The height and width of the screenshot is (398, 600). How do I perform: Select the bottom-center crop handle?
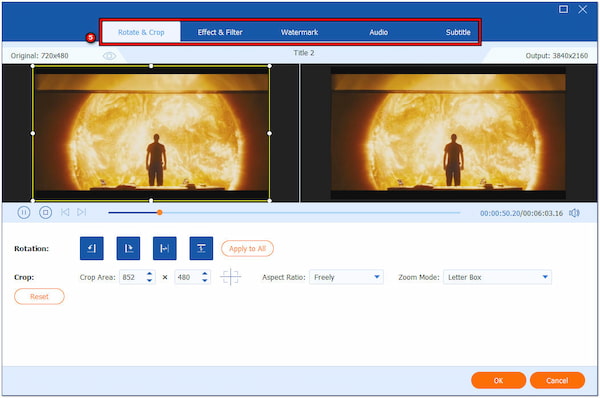click(151, 201)
